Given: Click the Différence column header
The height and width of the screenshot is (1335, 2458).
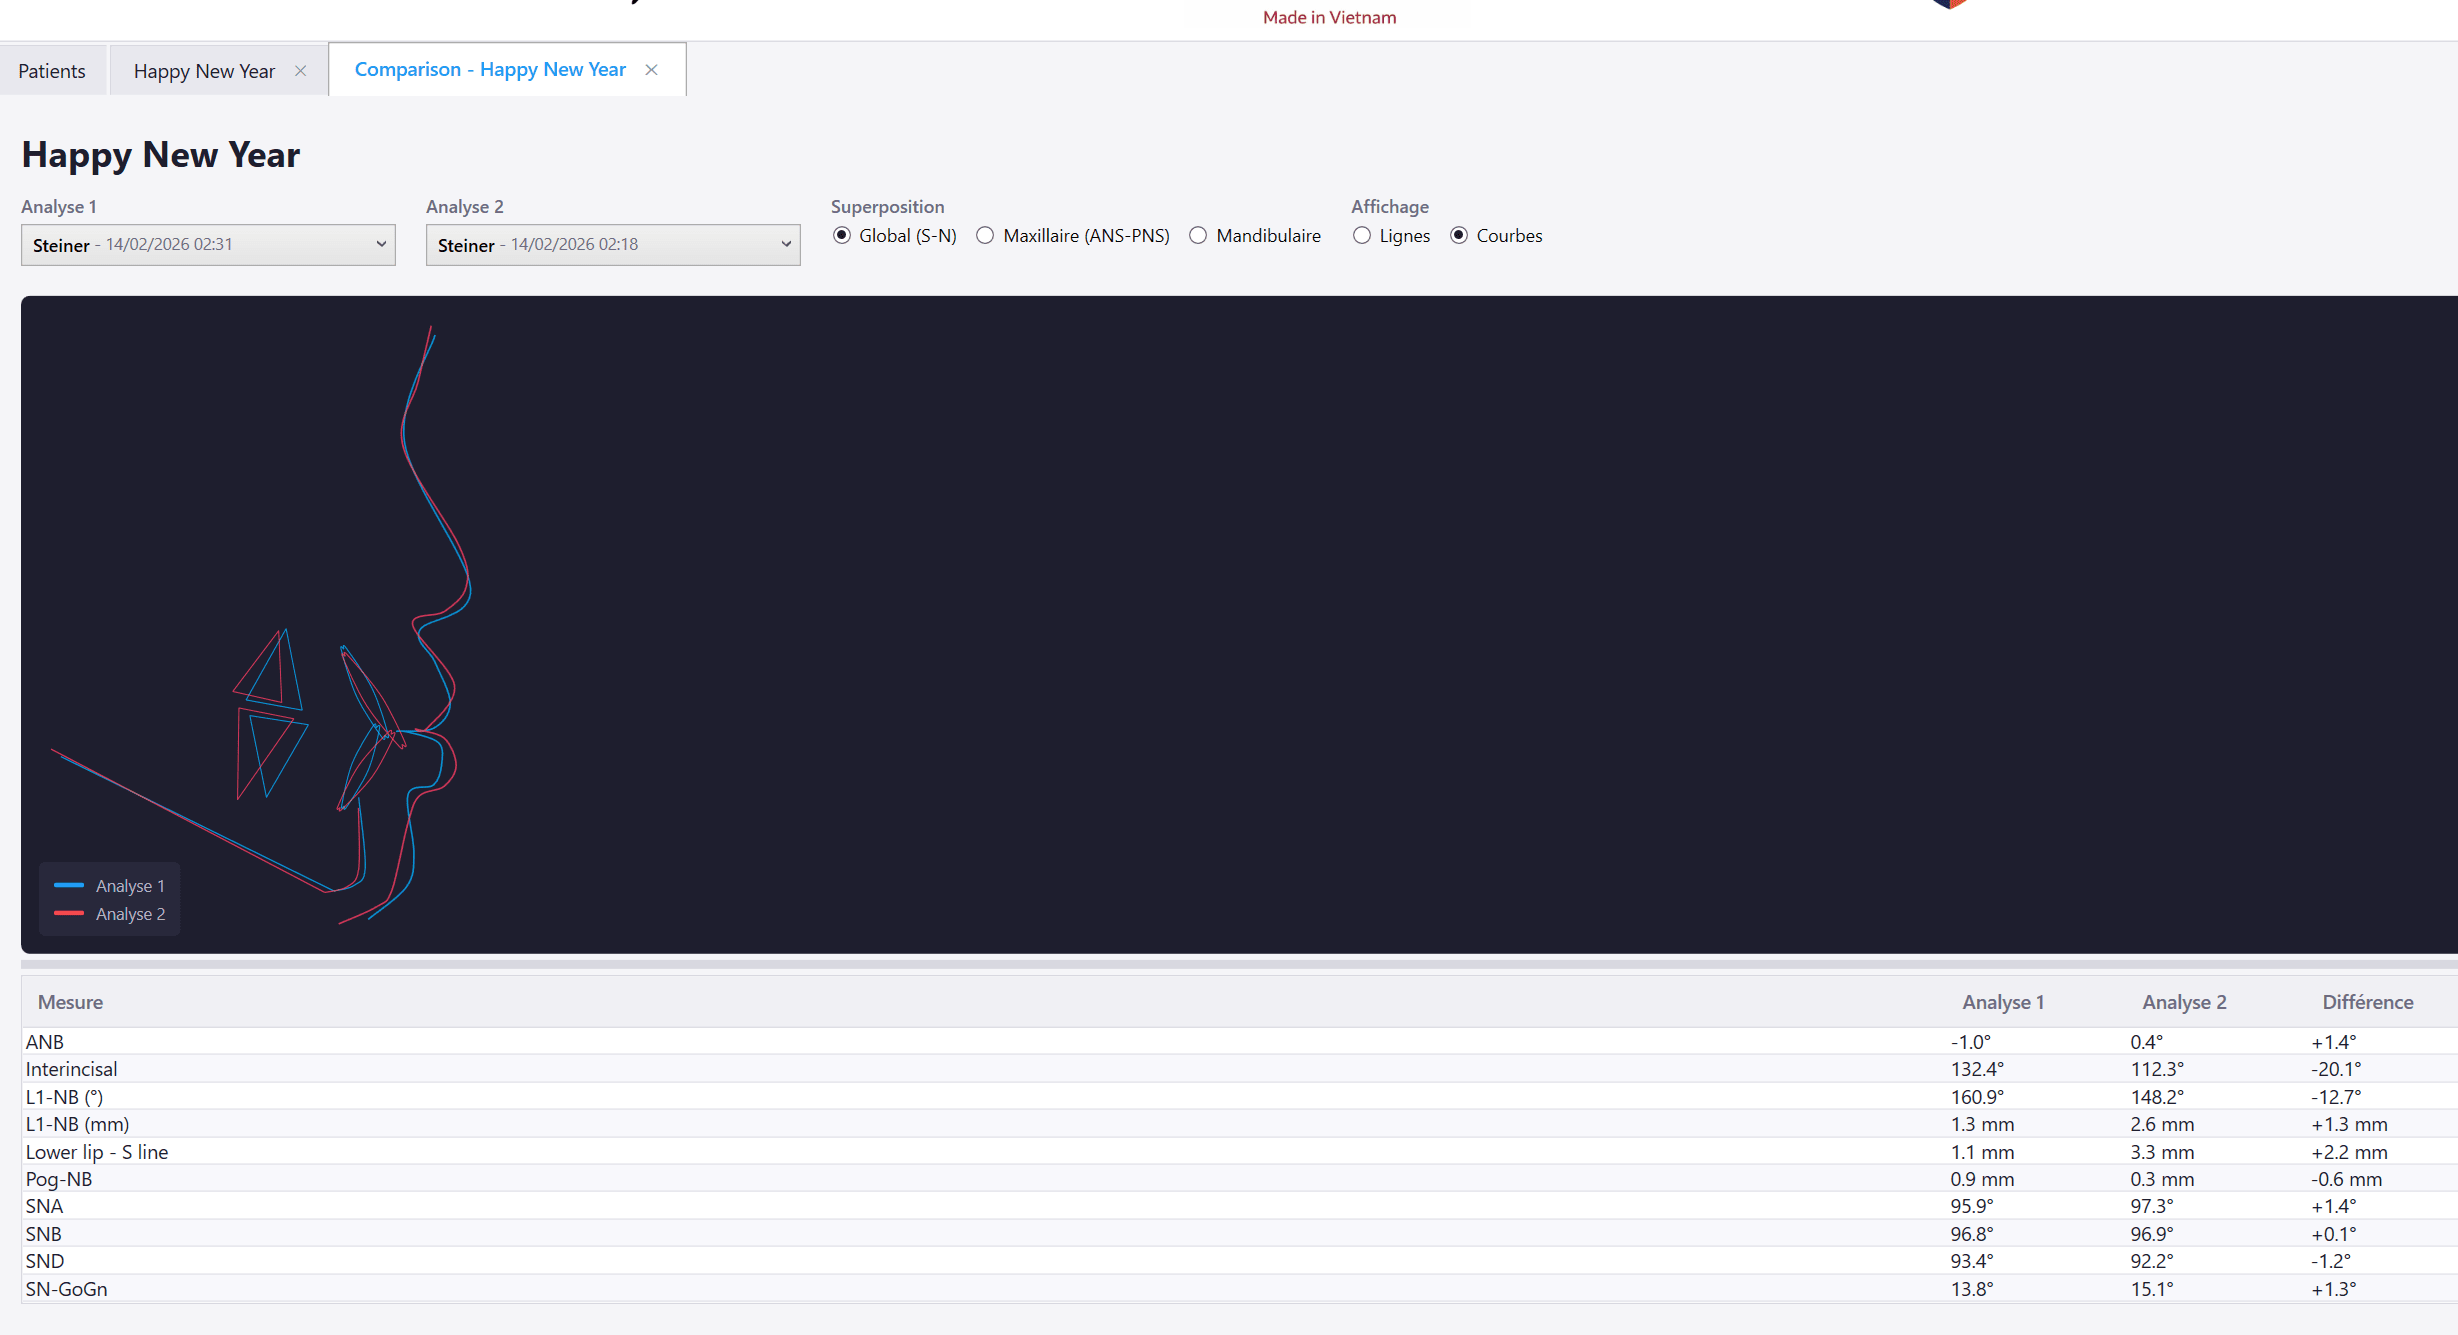Looking at the screenshot, I should [2367, 1002].
